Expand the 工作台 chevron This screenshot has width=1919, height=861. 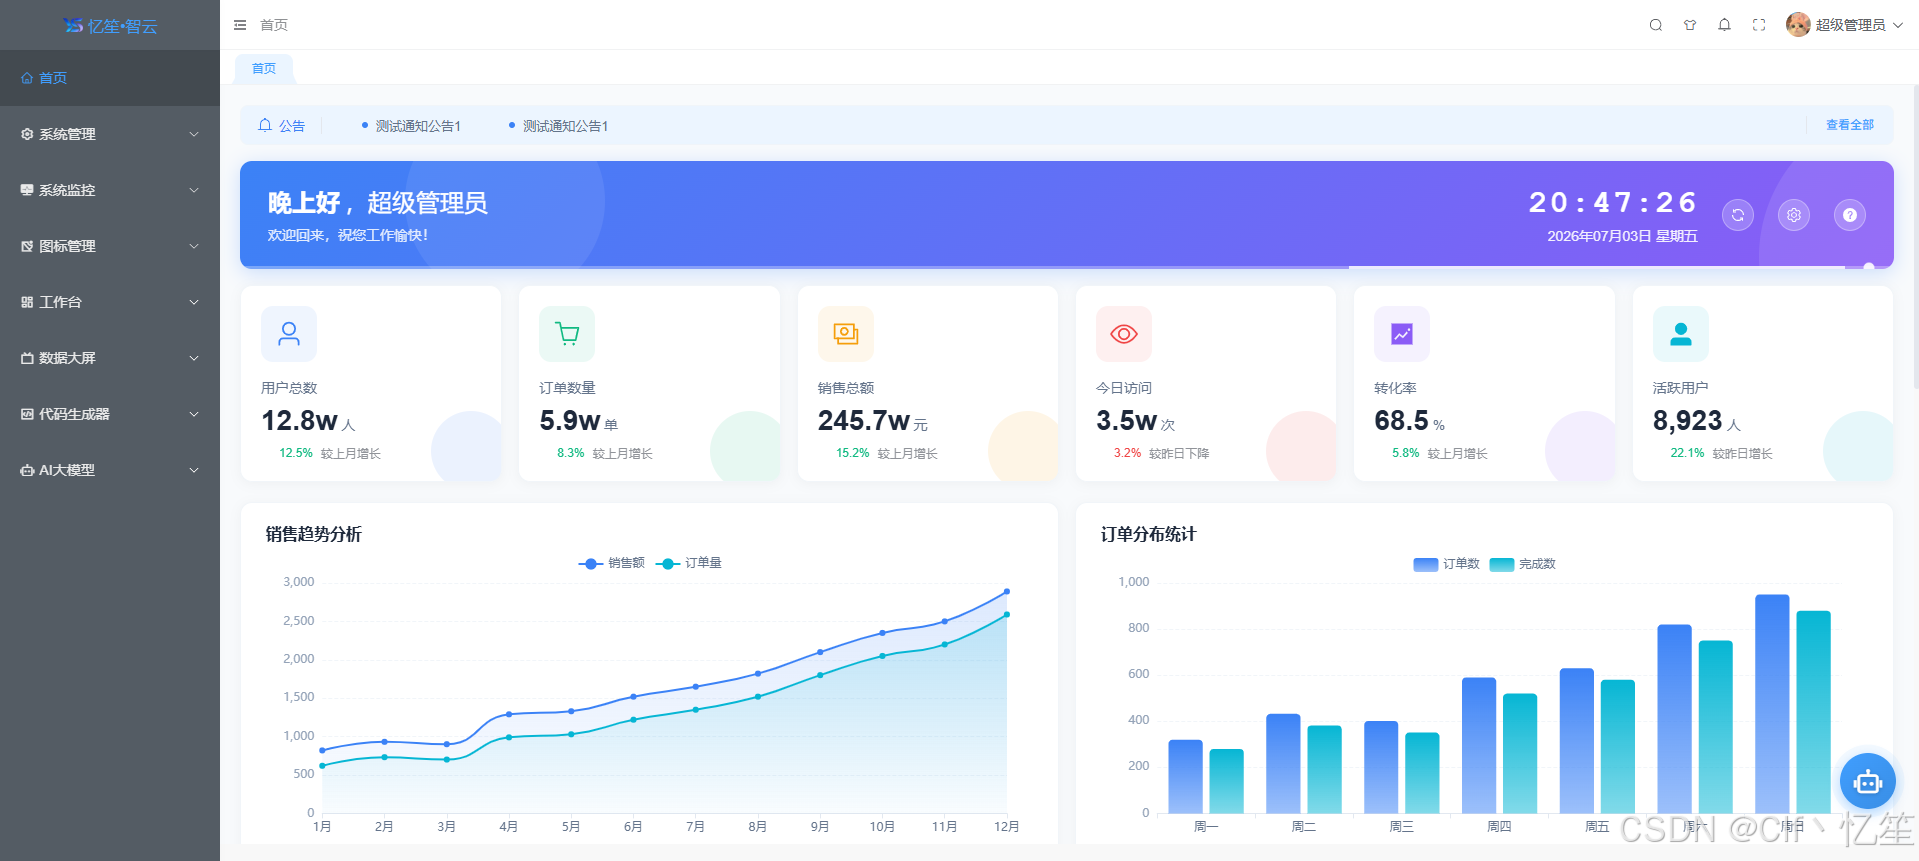(194, 302)
